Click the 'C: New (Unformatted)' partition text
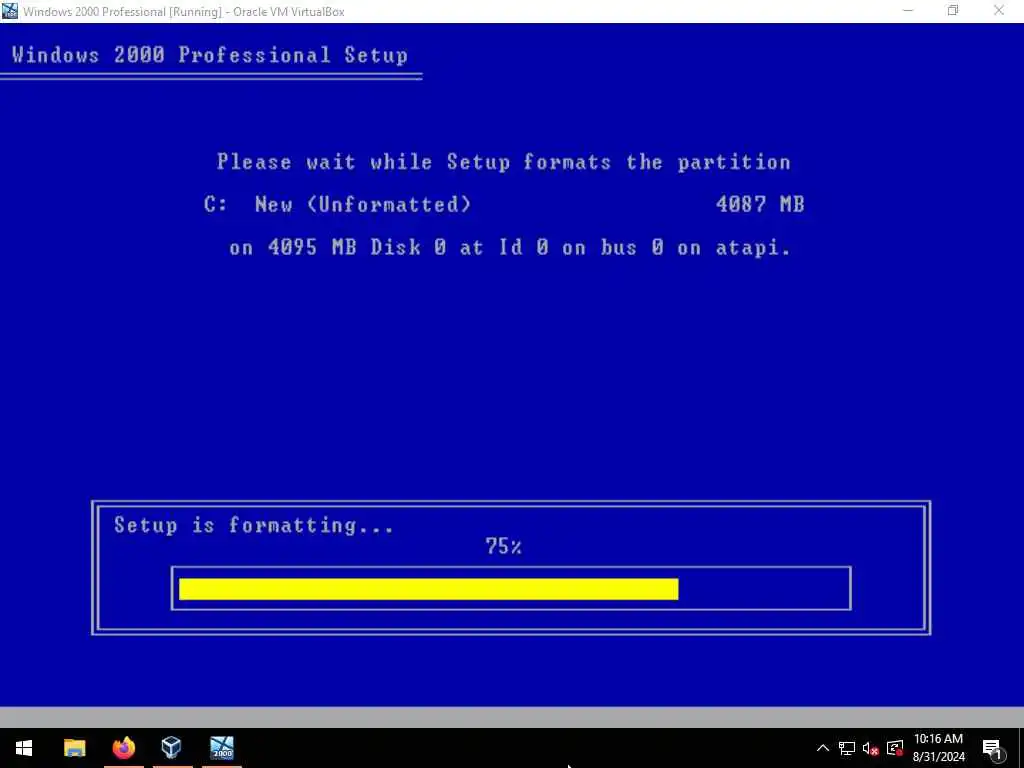Screen dimensions: 1024x768 pos(337,204)
